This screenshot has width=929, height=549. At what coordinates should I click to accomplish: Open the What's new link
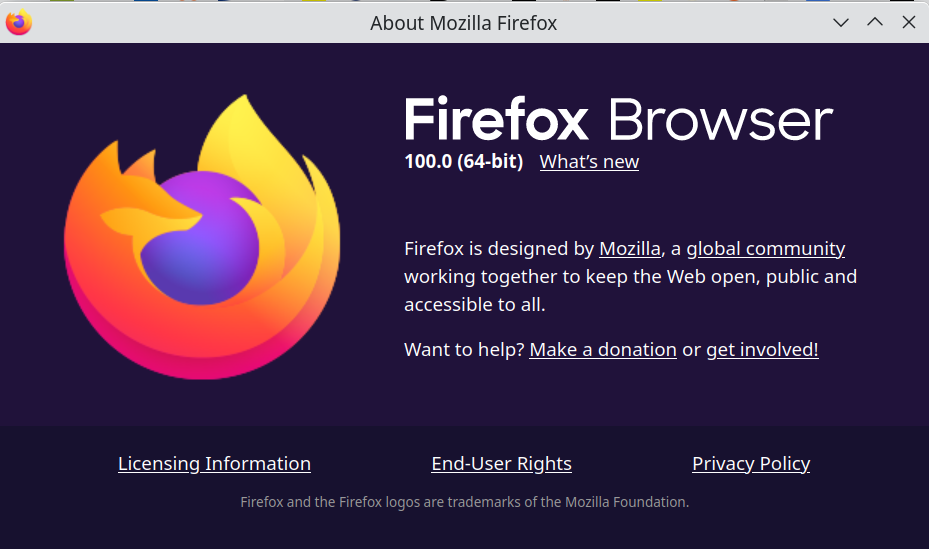coord(589,162)
